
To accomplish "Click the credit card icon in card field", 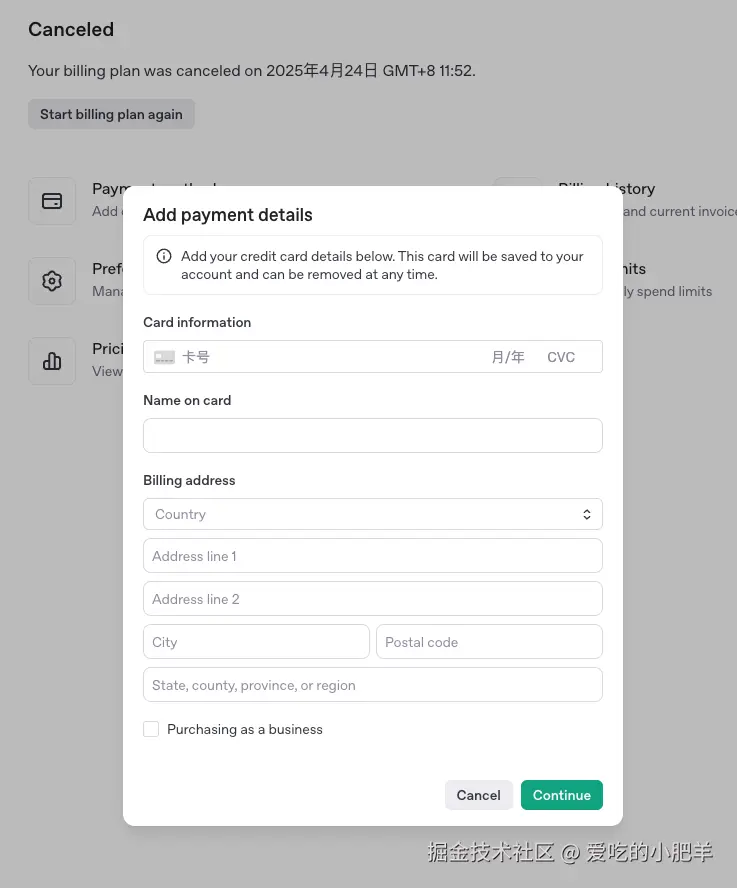I will 165,357.
